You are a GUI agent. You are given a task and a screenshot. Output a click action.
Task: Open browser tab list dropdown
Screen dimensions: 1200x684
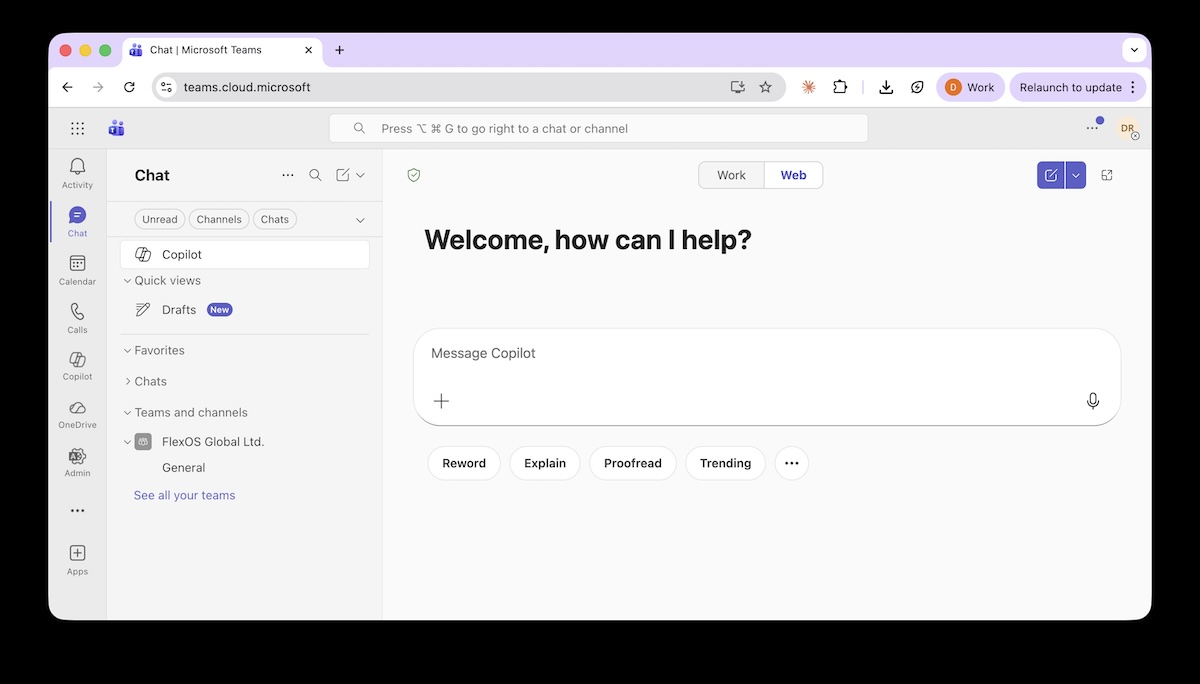click(x=1133, y=50)
